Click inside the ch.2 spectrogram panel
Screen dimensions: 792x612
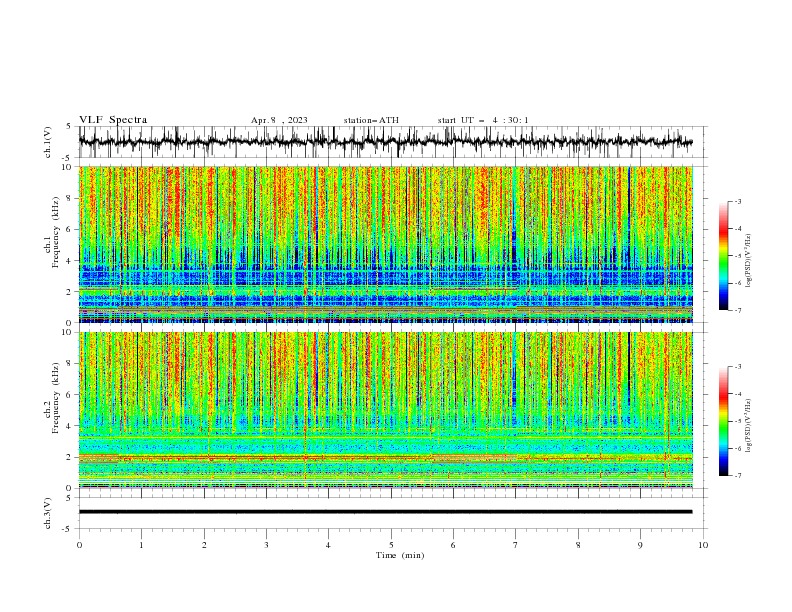(386, 410)
